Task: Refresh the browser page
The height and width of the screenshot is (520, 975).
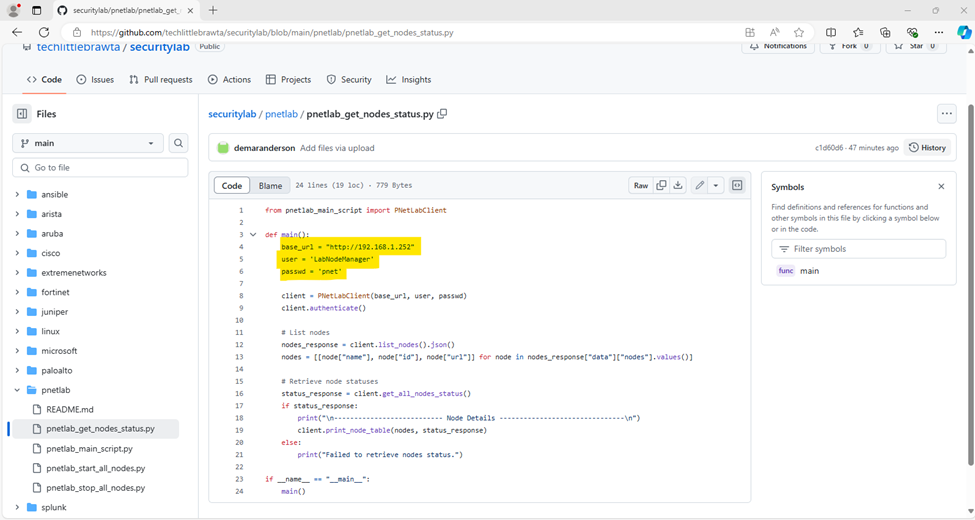Action: pyautogui.click(x=44, y=32)
